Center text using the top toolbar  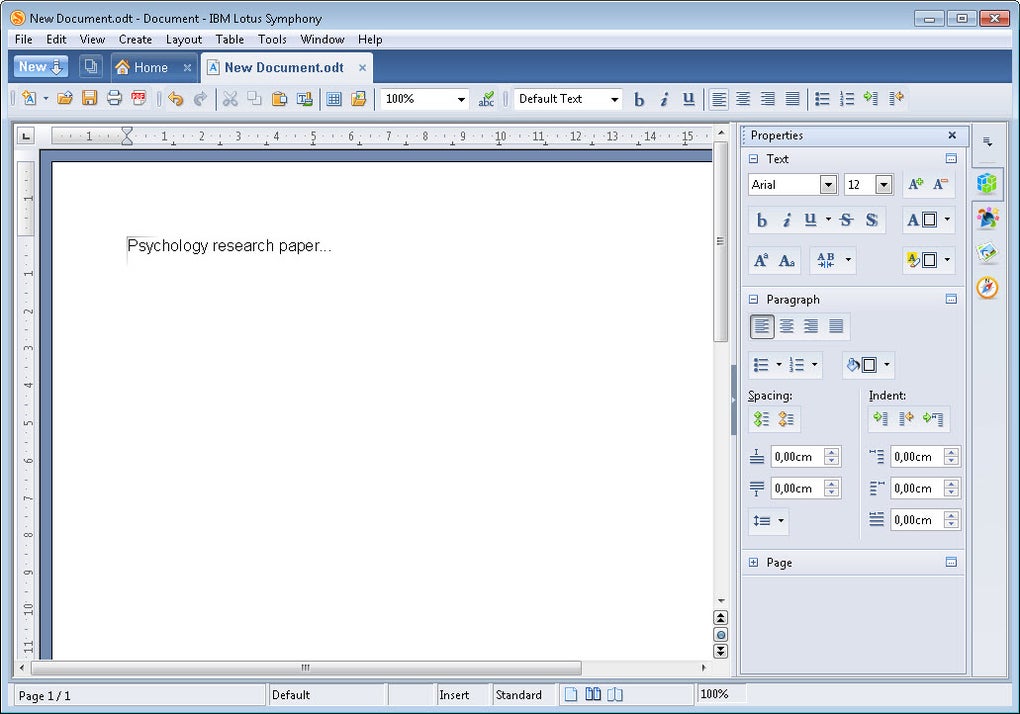pyautogui.click(x=743, y=99)
